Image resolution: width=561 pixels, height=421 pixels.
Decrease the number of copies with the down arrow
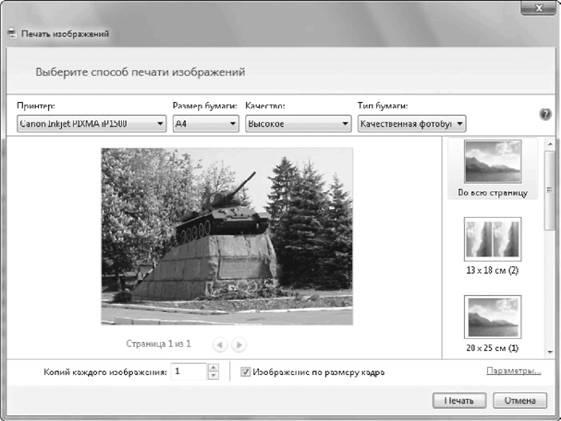[x=213, y=376]
